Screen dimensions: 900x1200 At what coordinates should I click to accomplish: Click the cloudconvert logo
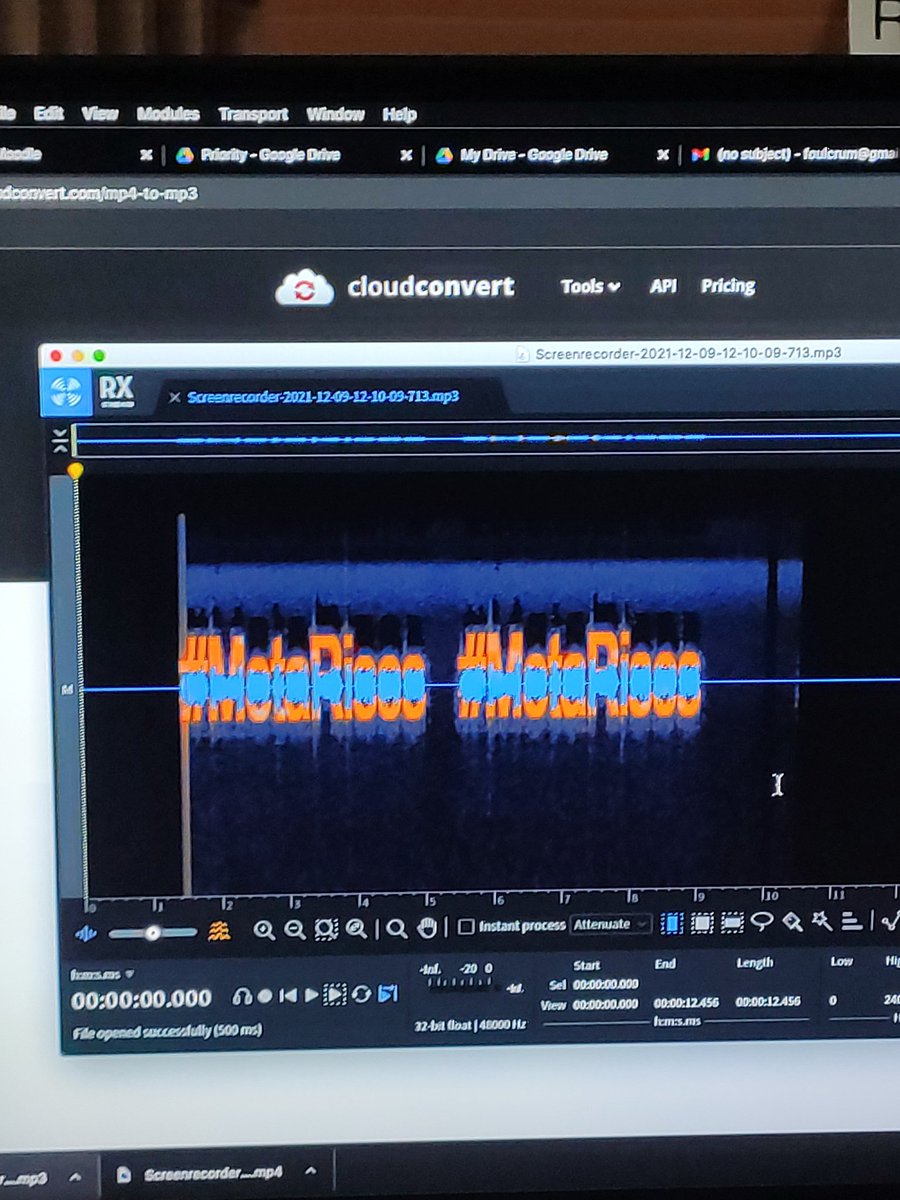(x=395, y=288)
